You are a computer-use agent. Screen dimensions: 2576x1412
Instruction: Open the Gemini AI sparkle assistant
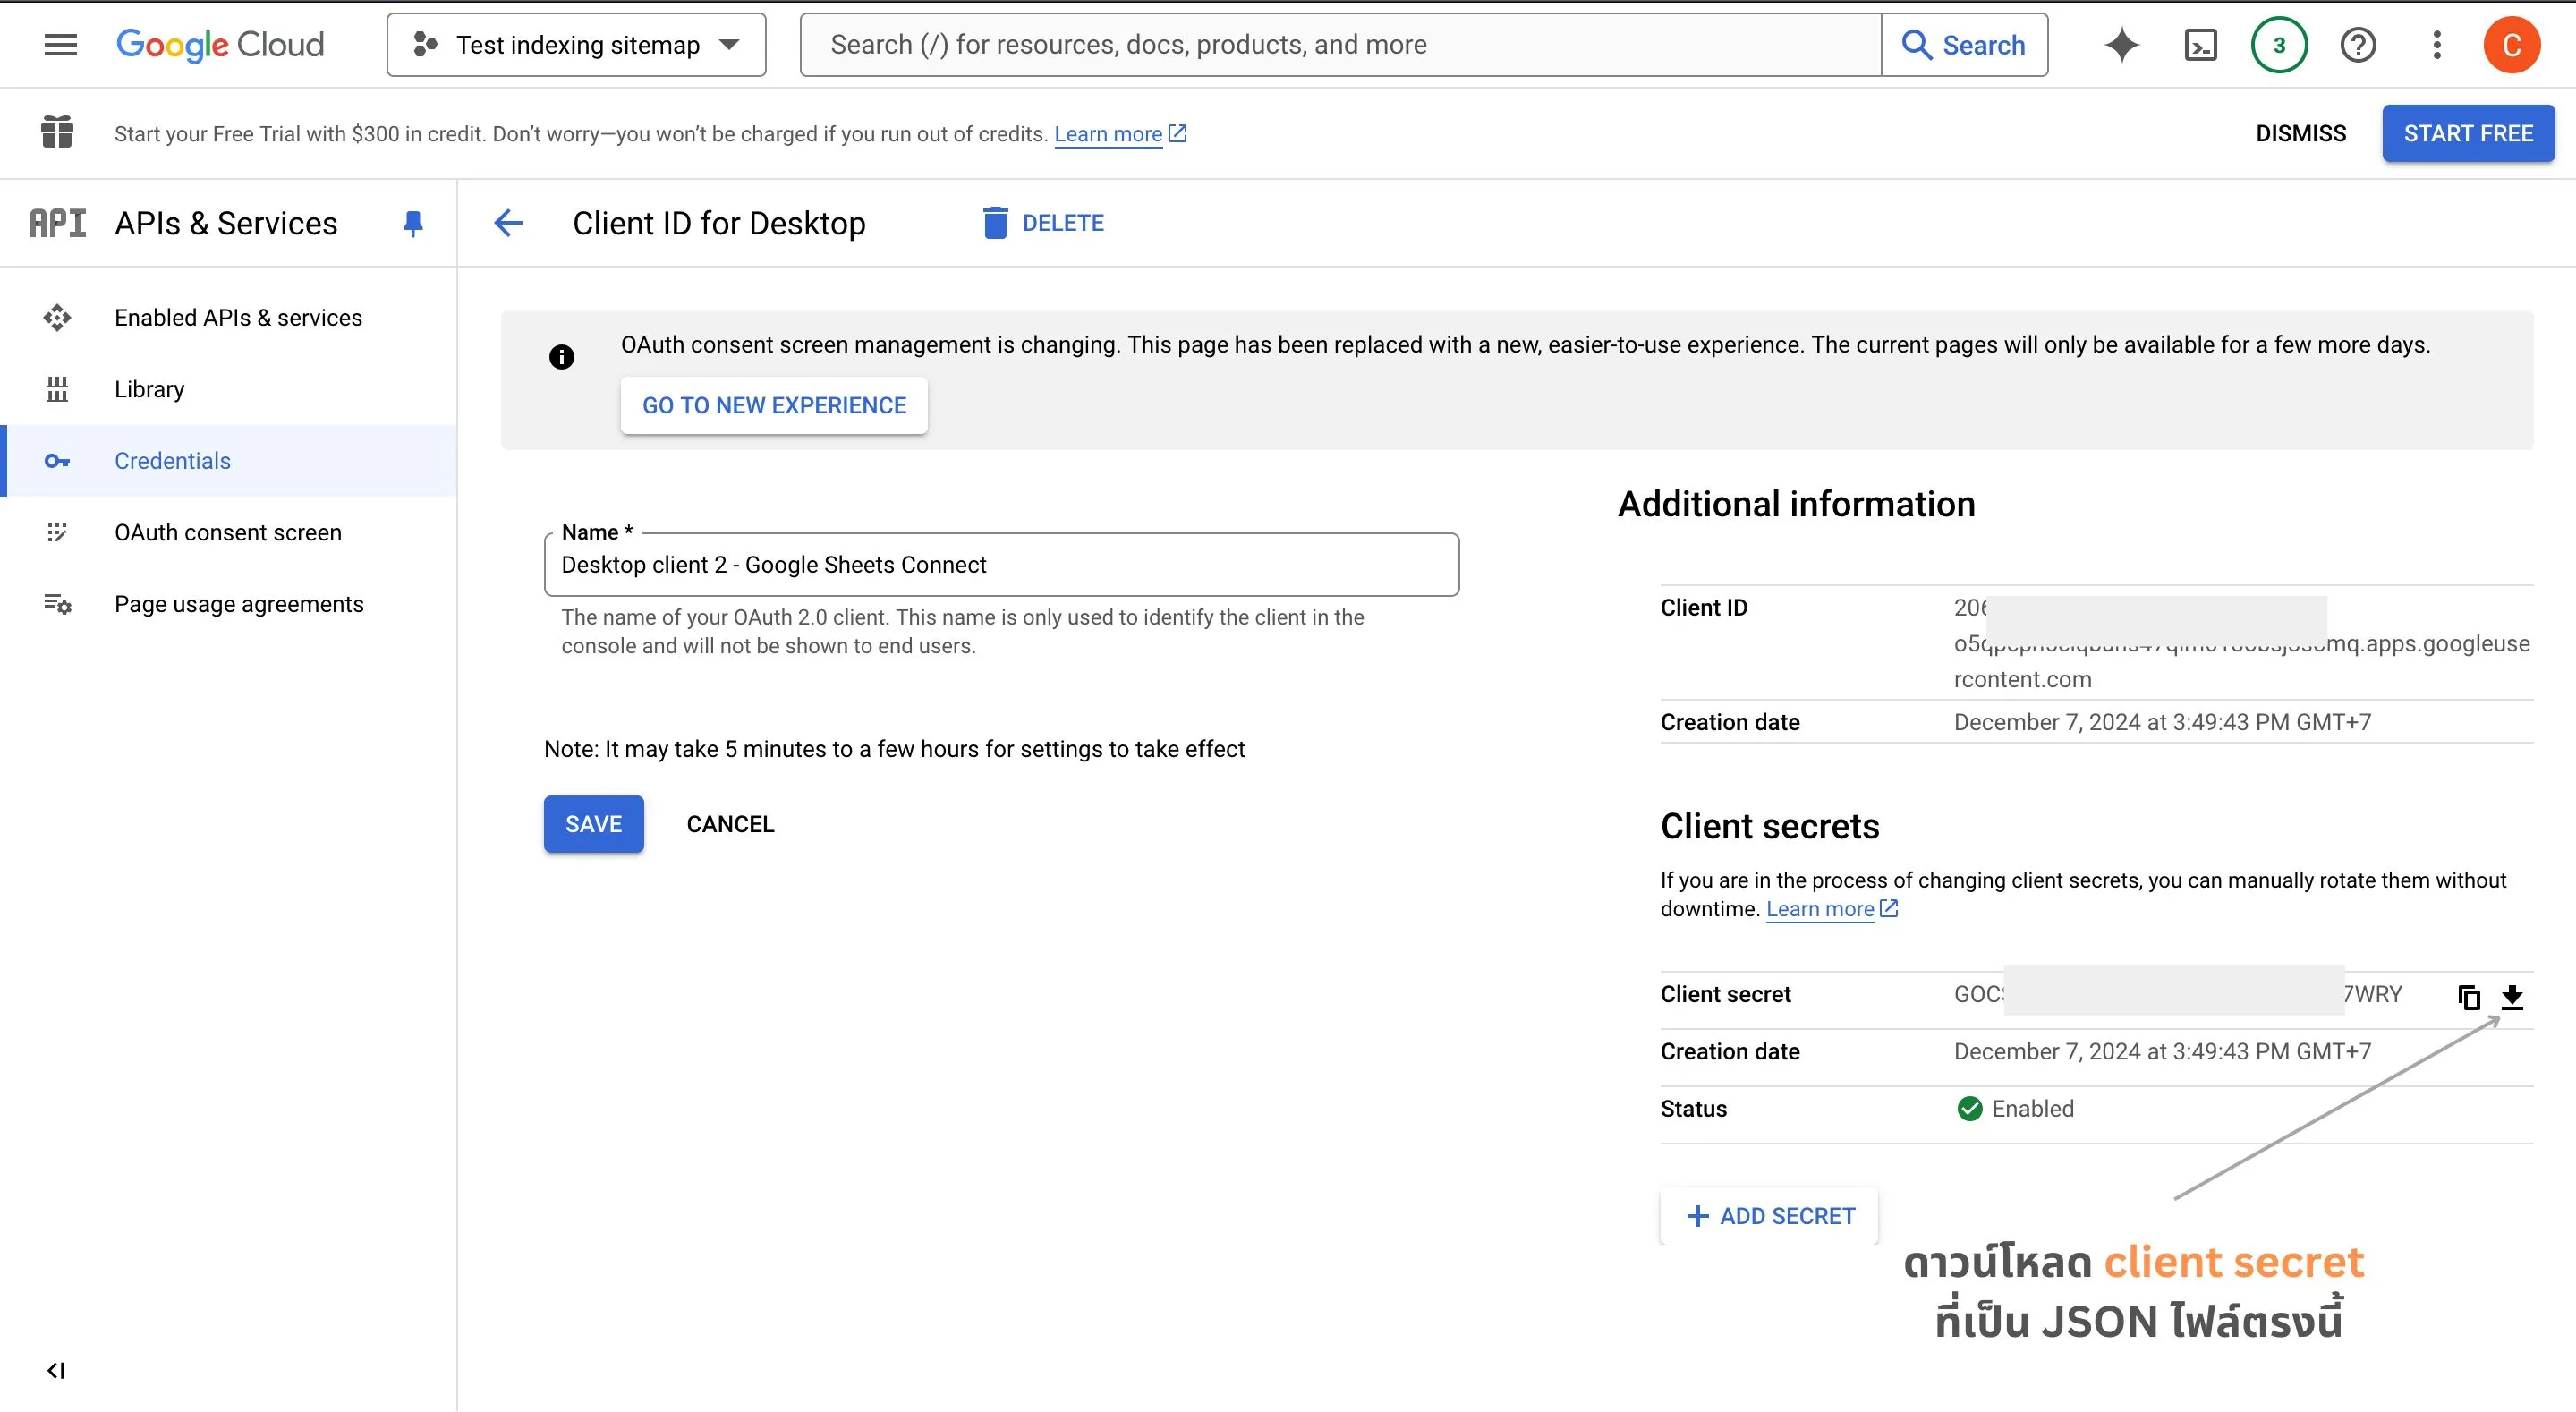pyautogui.click(x=2121, y=45)
